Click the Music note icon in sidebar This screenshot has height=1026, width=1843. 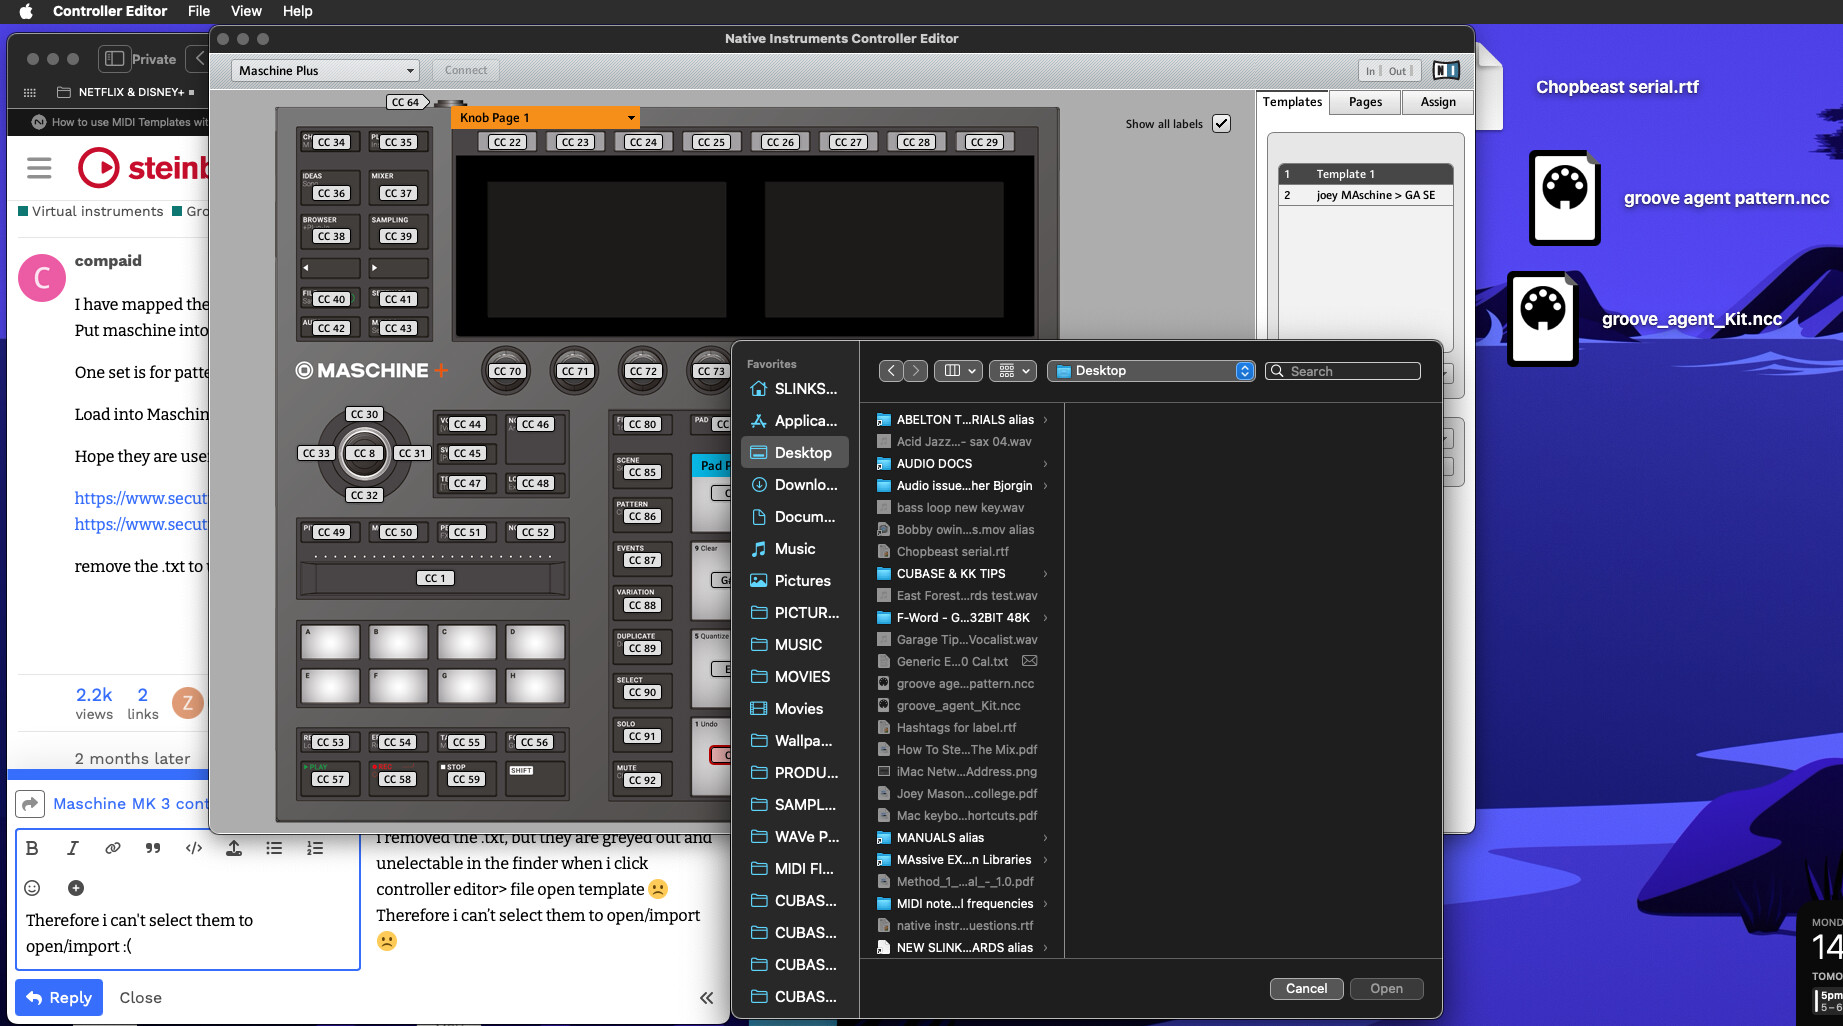point(759,549)
